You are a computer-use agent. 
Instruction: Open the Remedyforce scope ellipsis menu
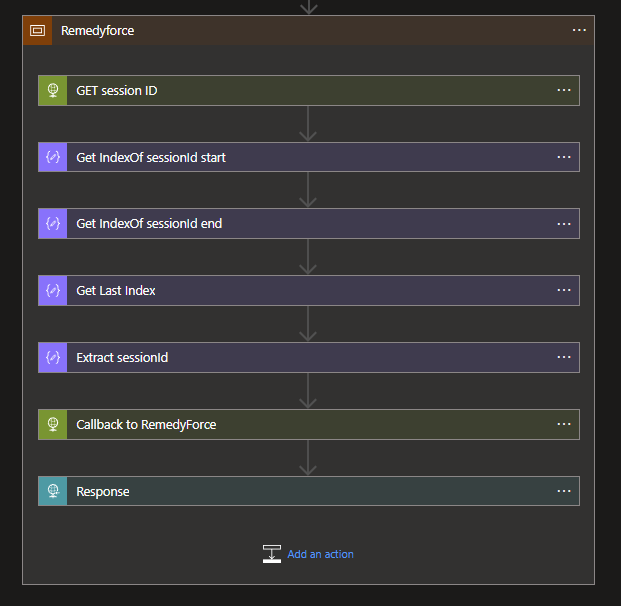[579, 30]
